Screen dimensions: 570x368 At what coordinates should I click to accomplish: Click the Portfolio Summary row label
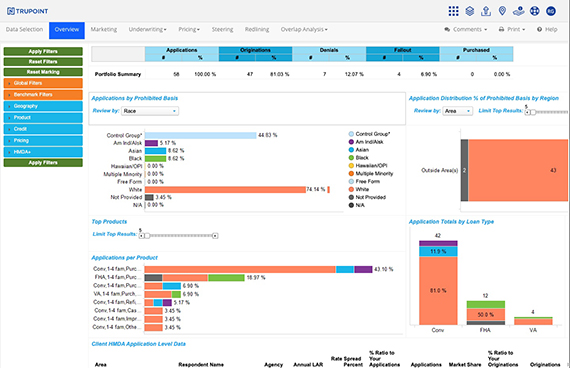click(118, 74)
